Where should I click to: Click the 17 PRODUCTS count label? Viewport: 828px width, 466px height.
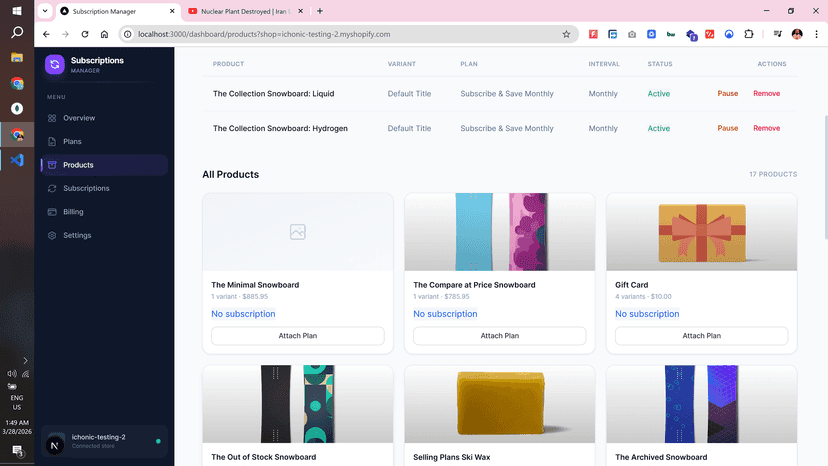pyautogui.click(x=773, y=174)
